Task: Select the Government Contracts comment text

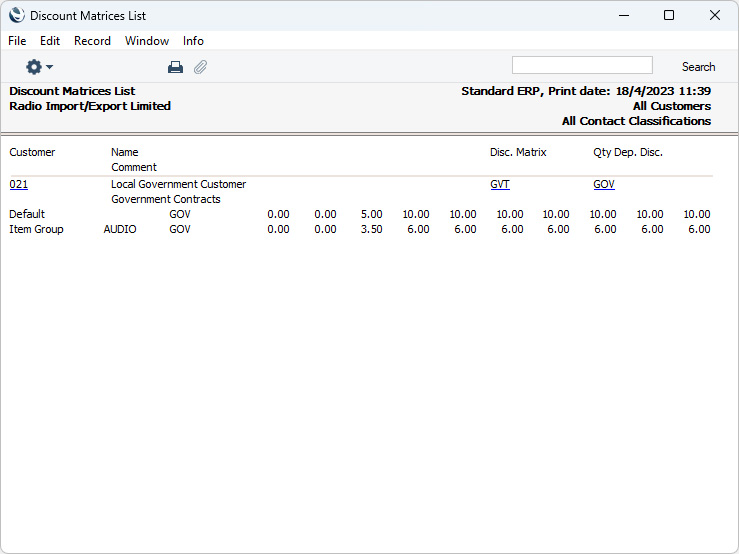Action: point(166,199)
